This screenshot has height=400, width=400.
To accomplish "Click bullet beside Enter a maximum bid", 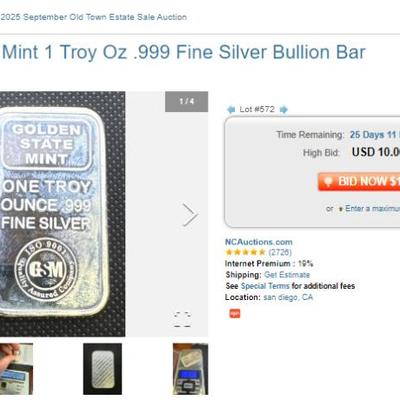I will coord(341,209).
